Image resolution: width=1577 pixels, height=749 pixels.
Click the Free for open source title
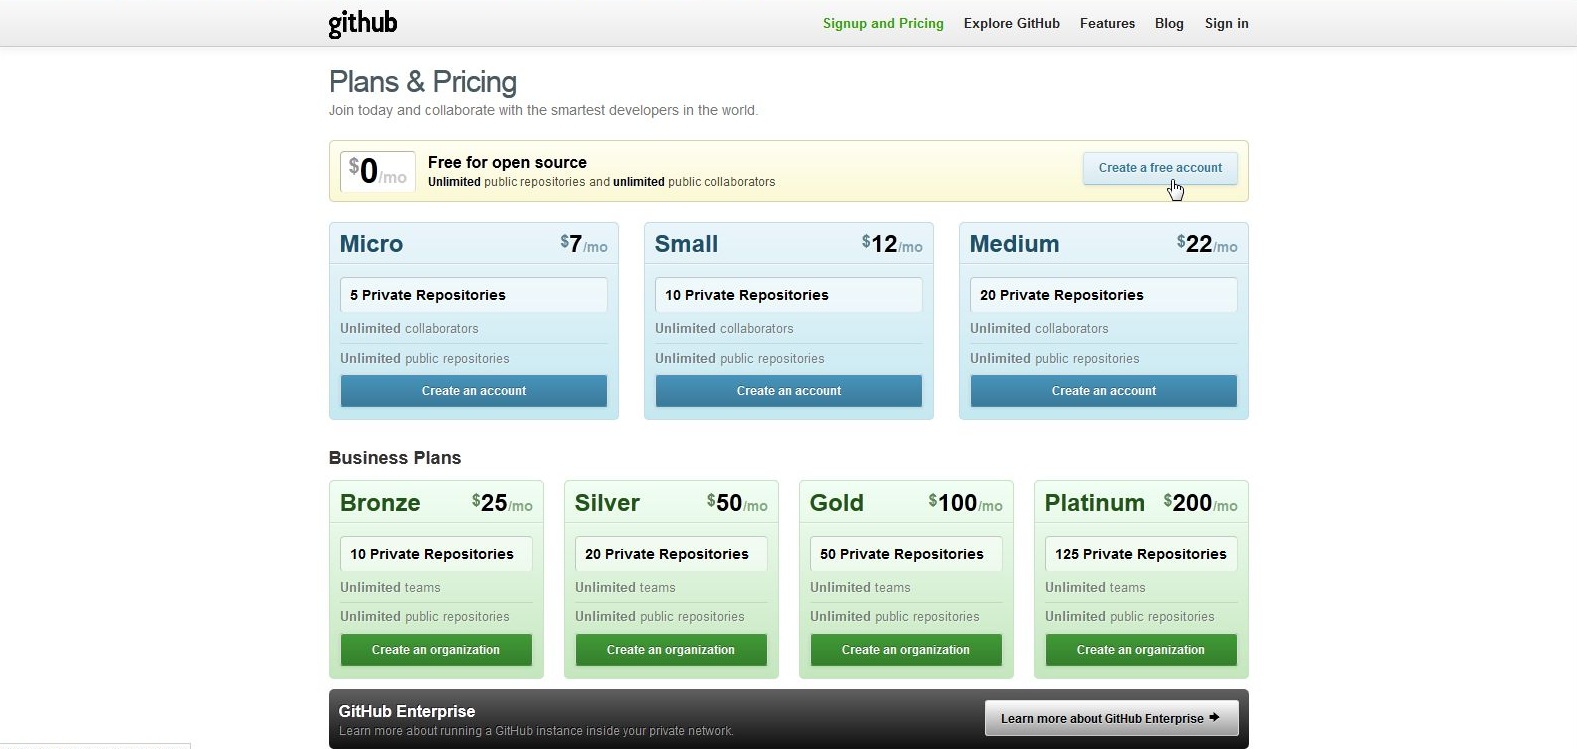pyautogui.click(x=507, y=162)
